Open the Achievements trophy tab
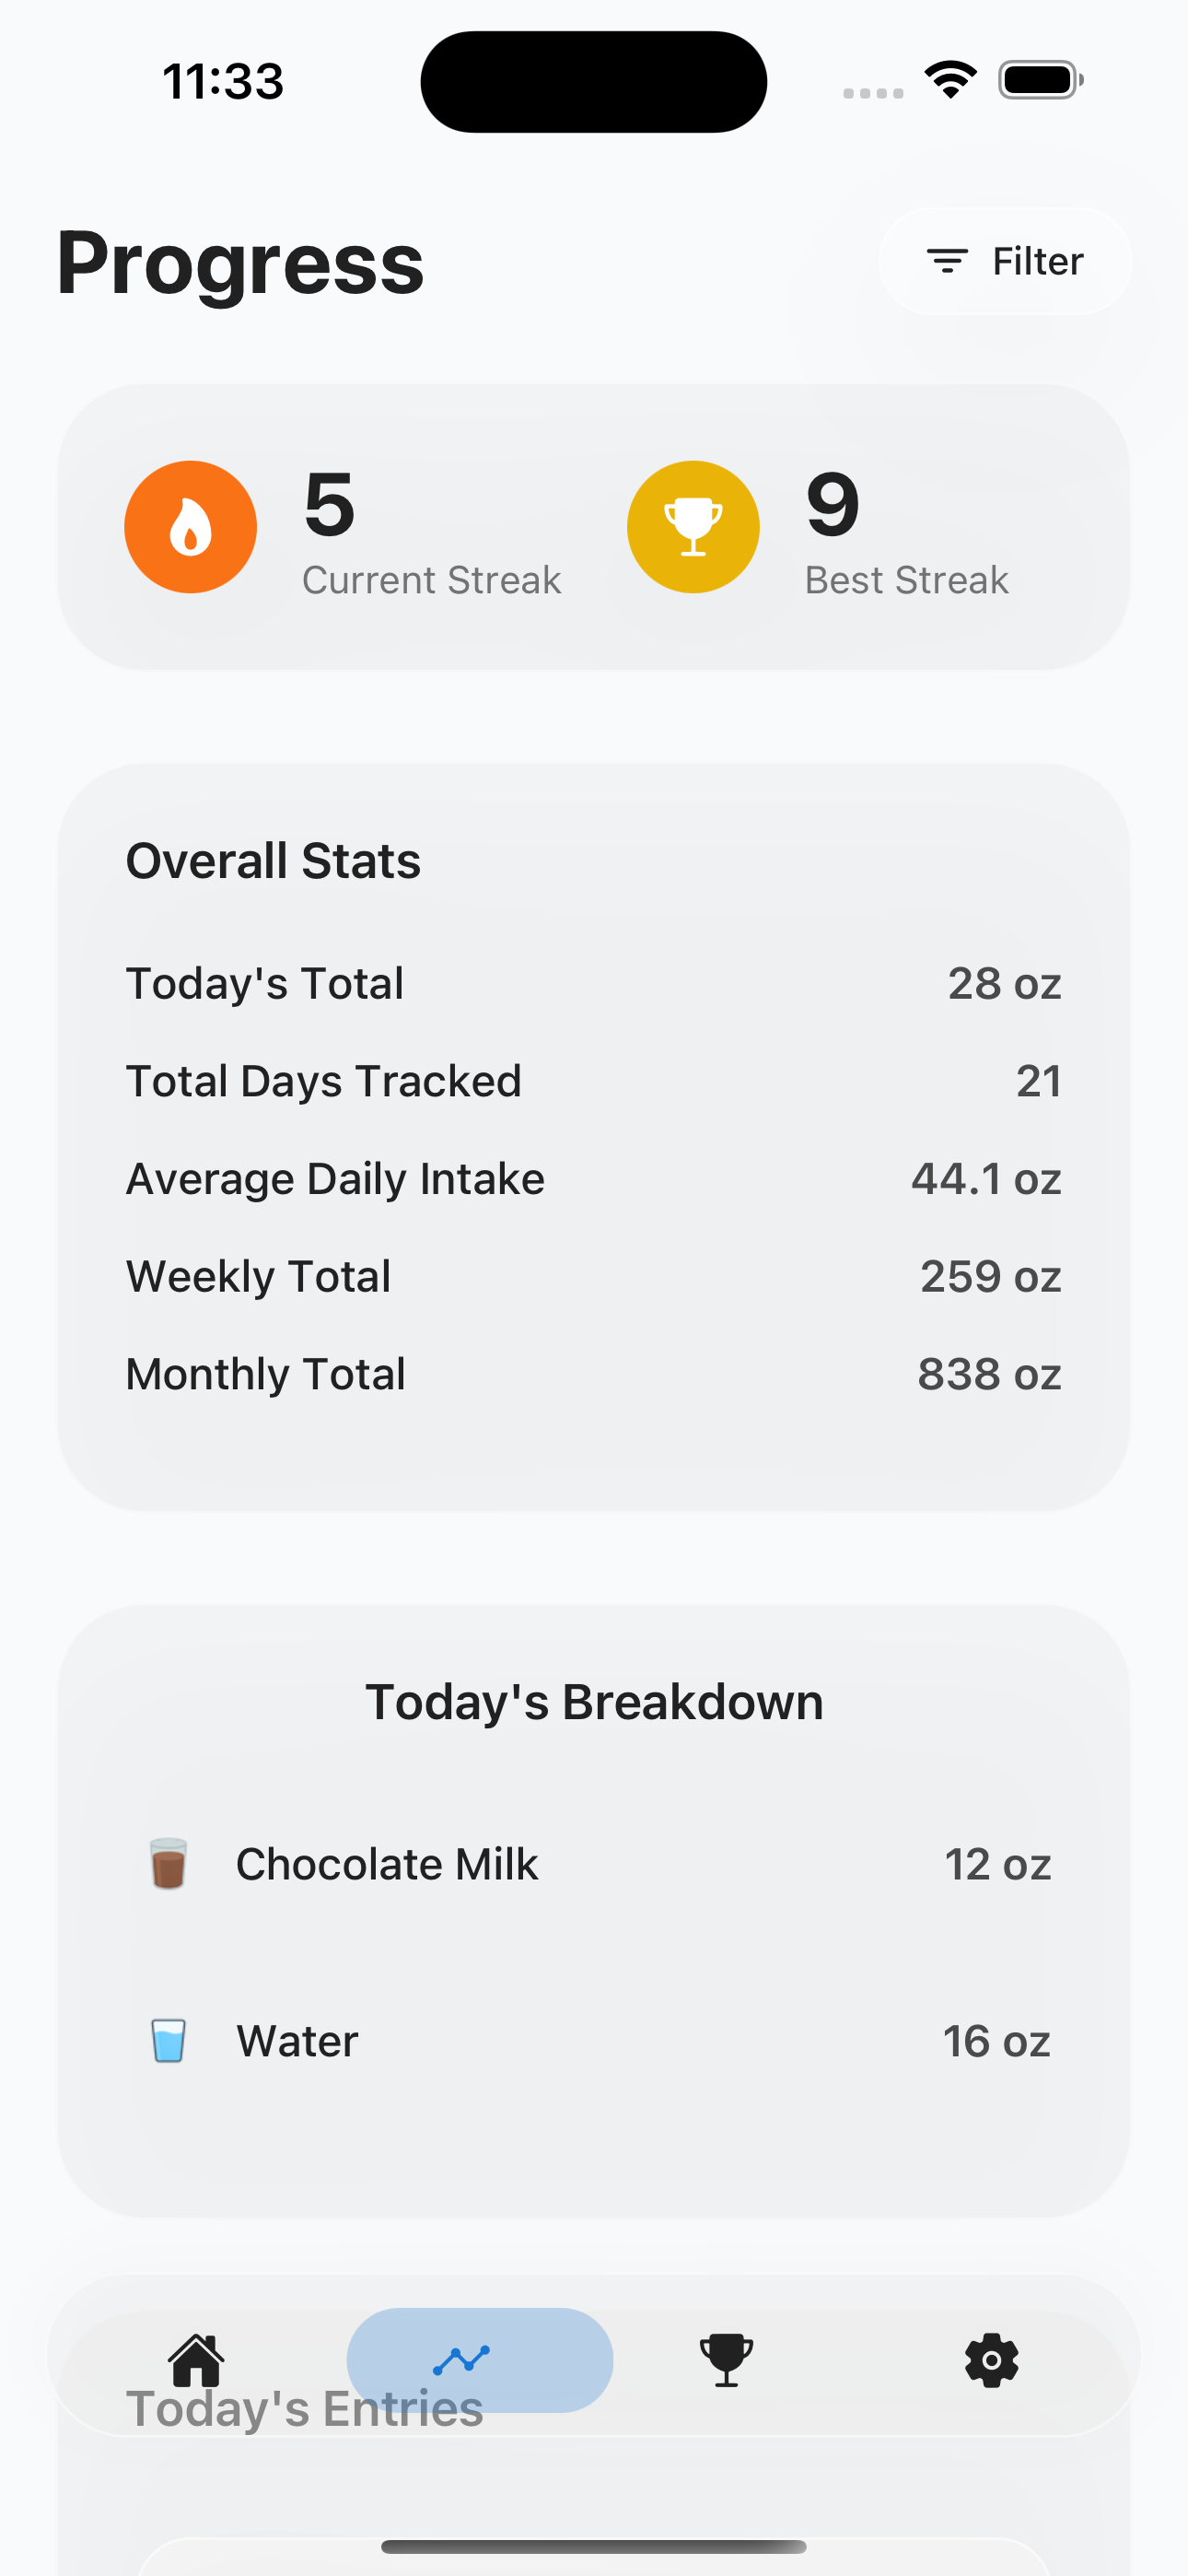Image resolution: width=1188 pixels, height=2576 pixels. coord(726,2360)
